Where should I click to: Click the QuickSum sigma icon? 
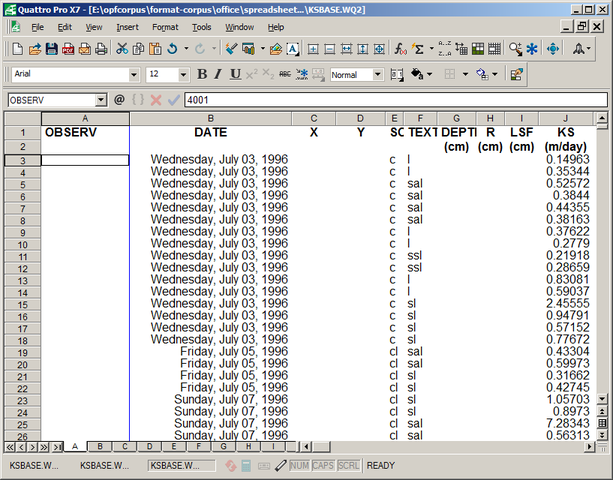[418, 49]
